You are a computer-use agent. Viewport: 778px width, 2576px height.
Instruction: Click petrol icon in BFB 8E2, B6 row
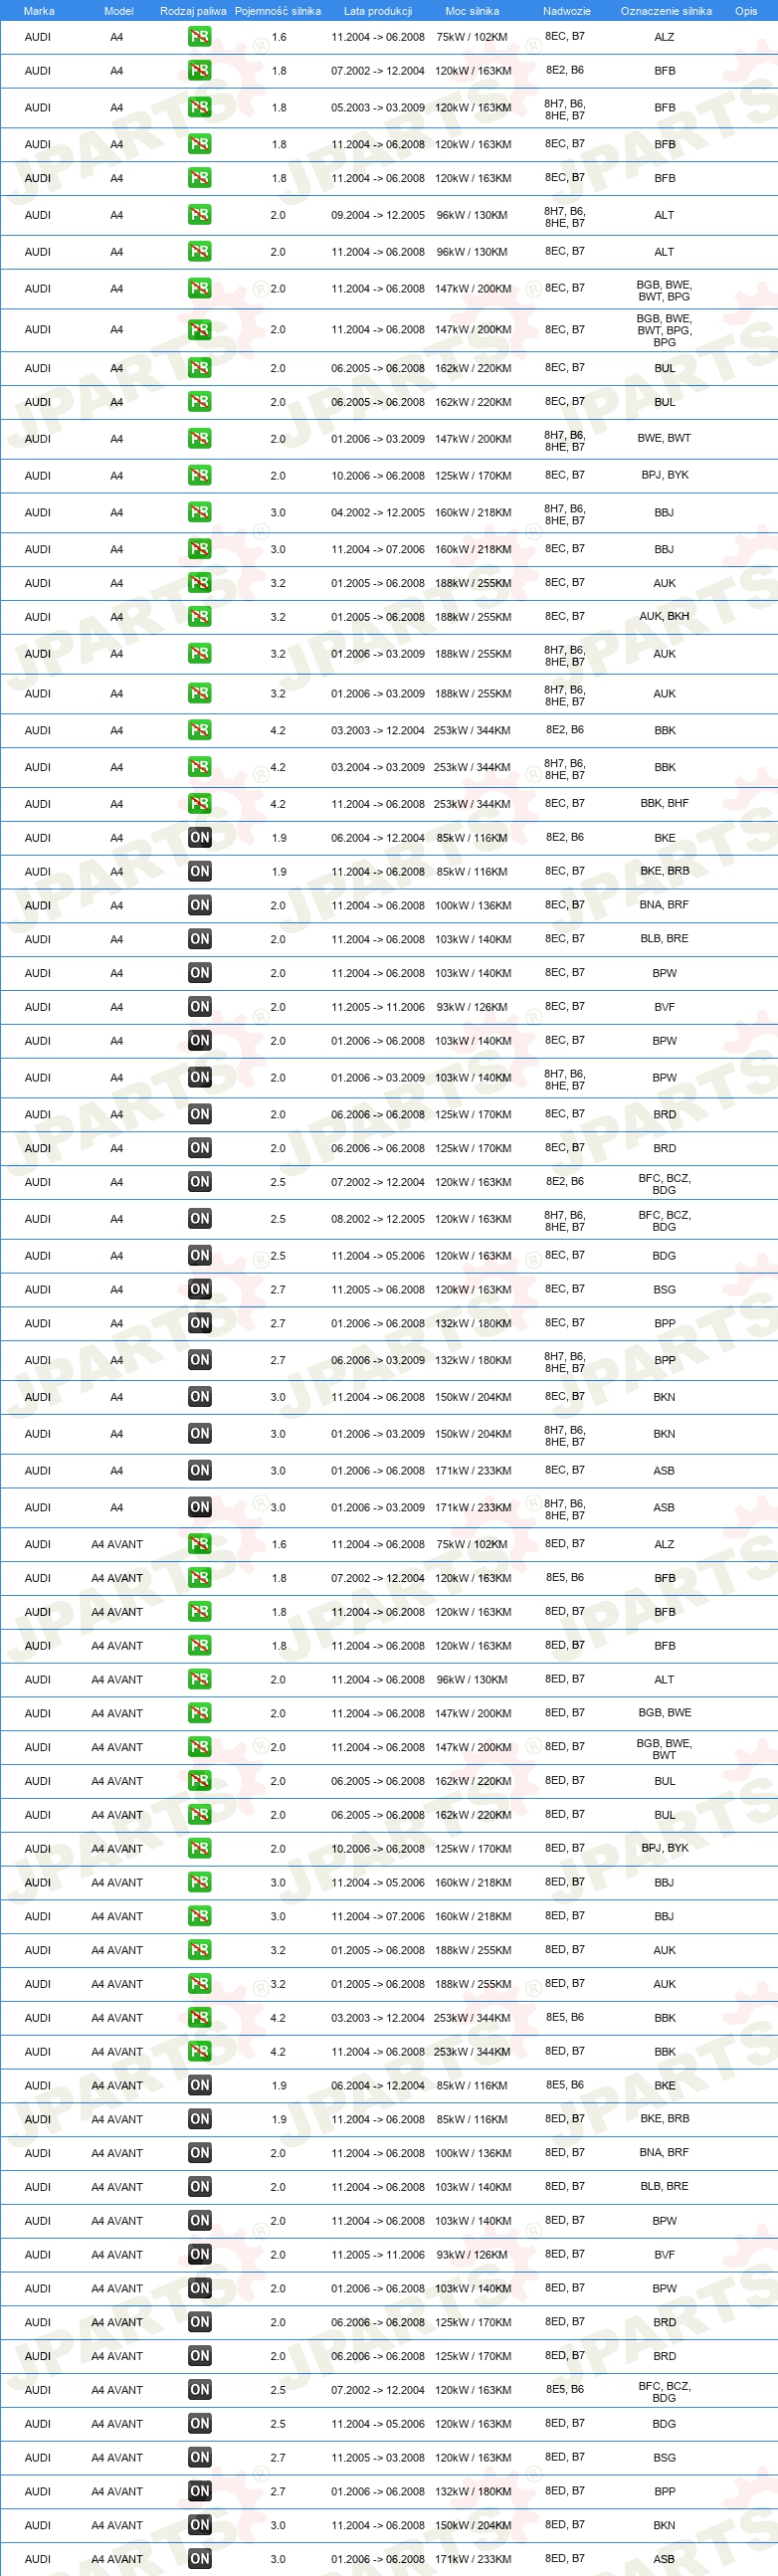[200, 71]
